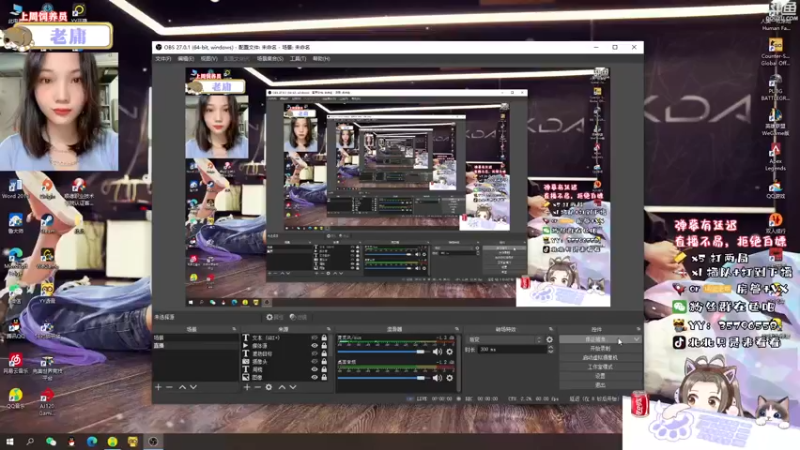Pop out the Sources panel dock icon
Image resolution: width=800 pixels, height=450 pixels.
[329, 330]
